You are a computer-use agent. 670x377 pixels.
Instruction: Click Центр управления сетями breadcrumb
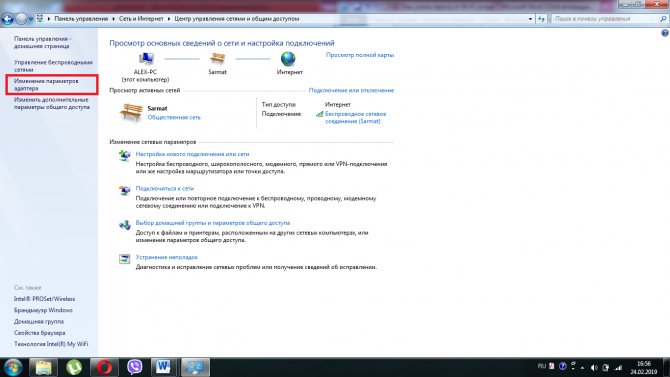click(237, 19)
